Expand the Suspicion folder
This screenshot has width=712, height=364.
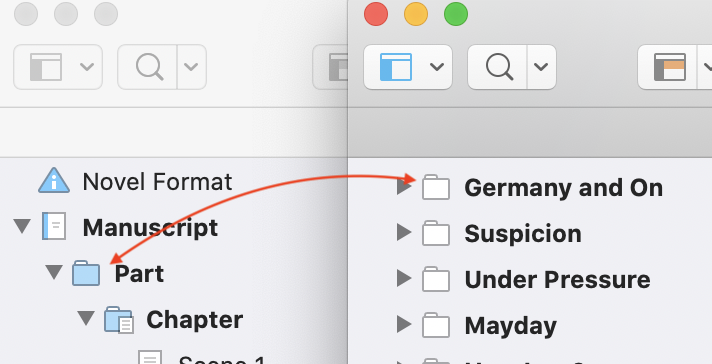tap(404, 232)
